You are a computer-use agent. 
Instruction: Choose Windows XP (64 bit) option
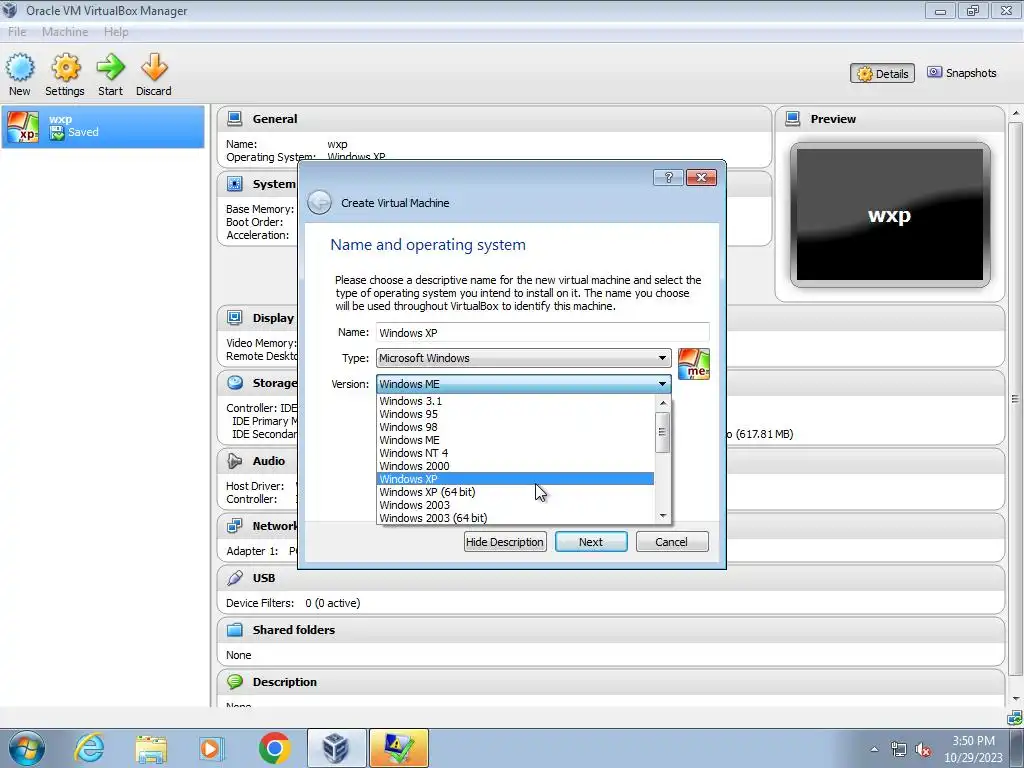[516, 492]
